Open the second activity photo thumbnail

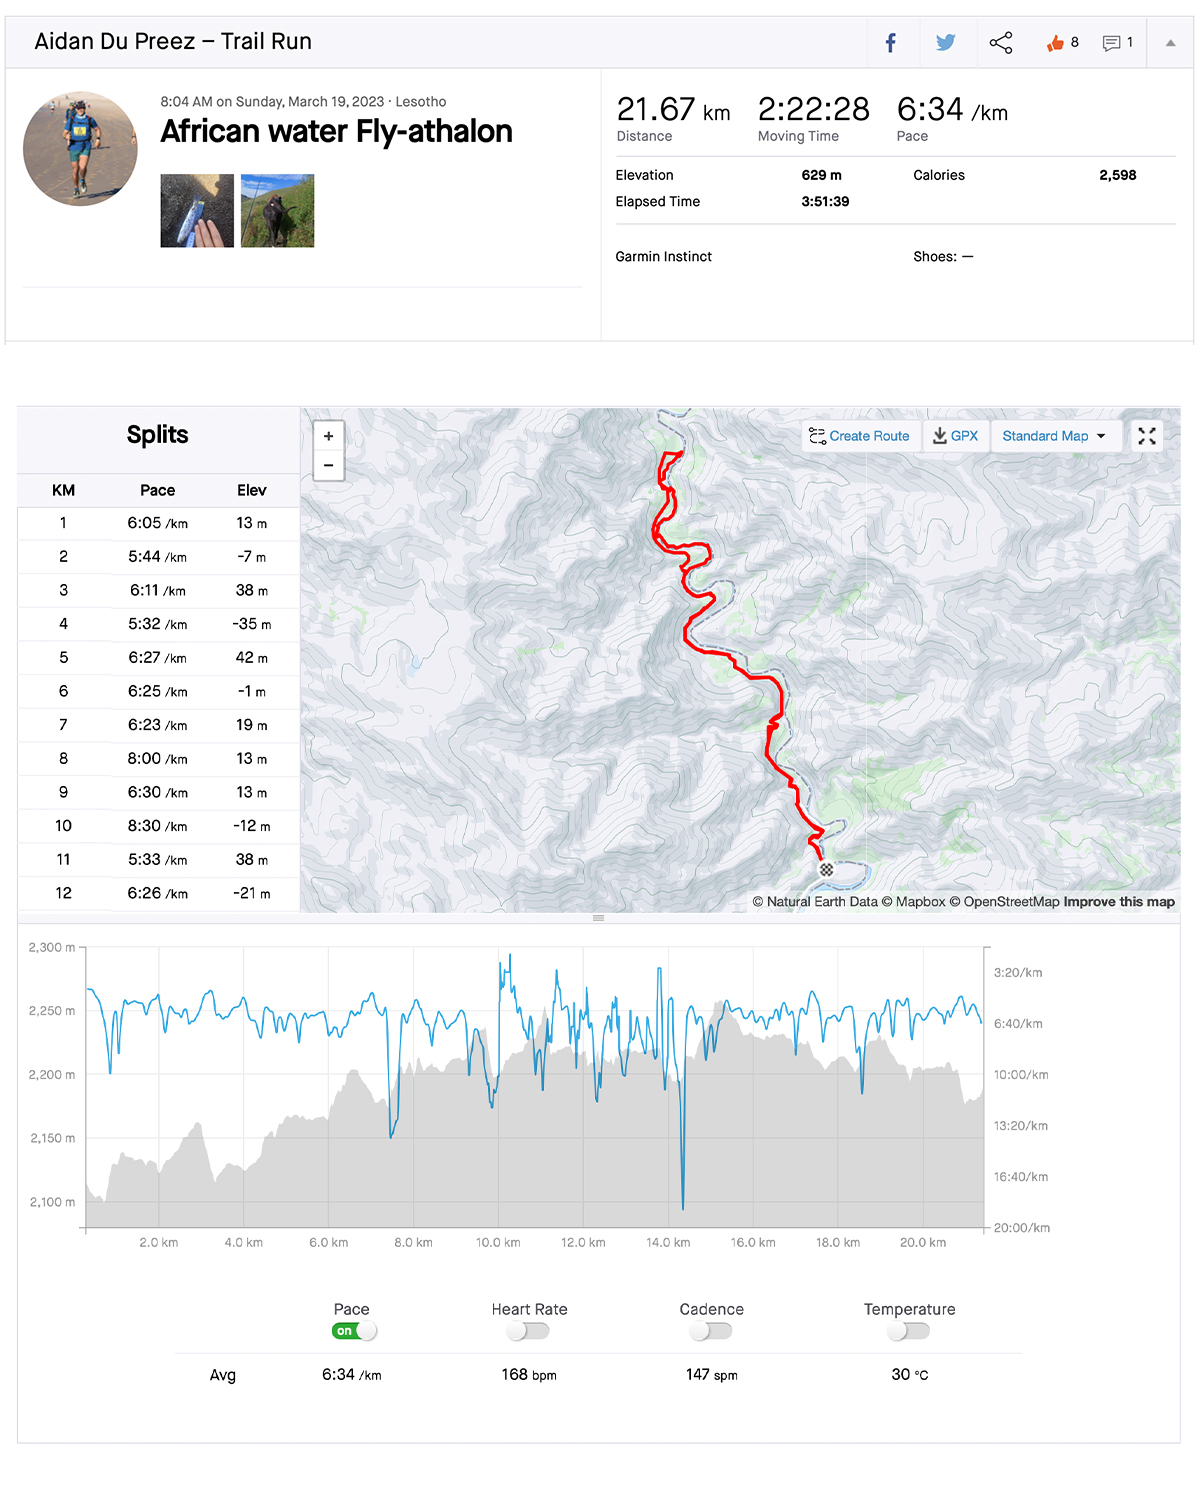[x=278, y=211]
